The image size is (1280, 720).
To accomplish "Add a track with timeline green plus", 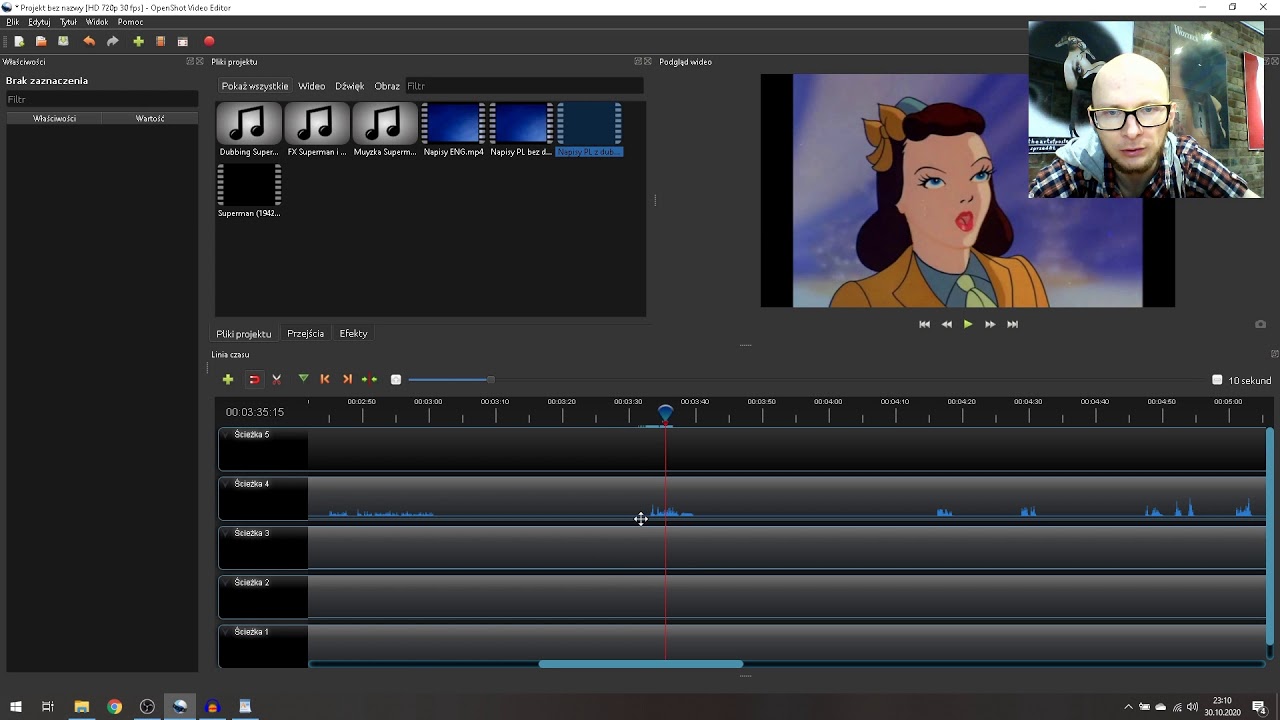I will click(228, 379).
